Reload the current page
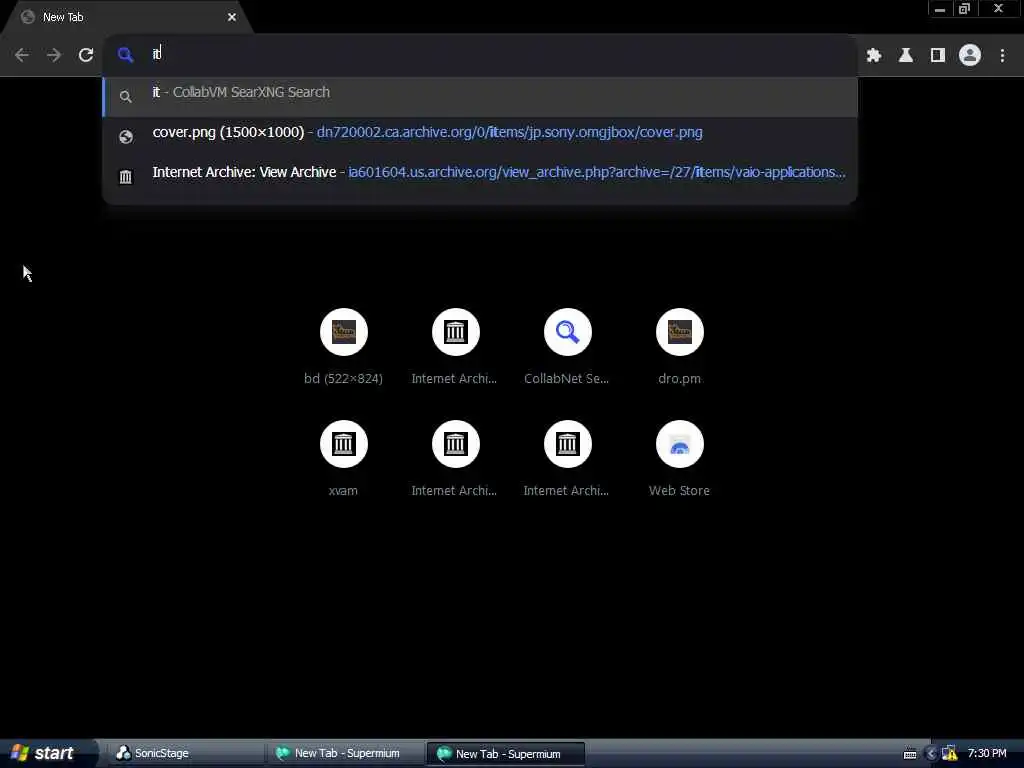The image size is (1024, 768). pyautogui.click(x=86, y=55)
